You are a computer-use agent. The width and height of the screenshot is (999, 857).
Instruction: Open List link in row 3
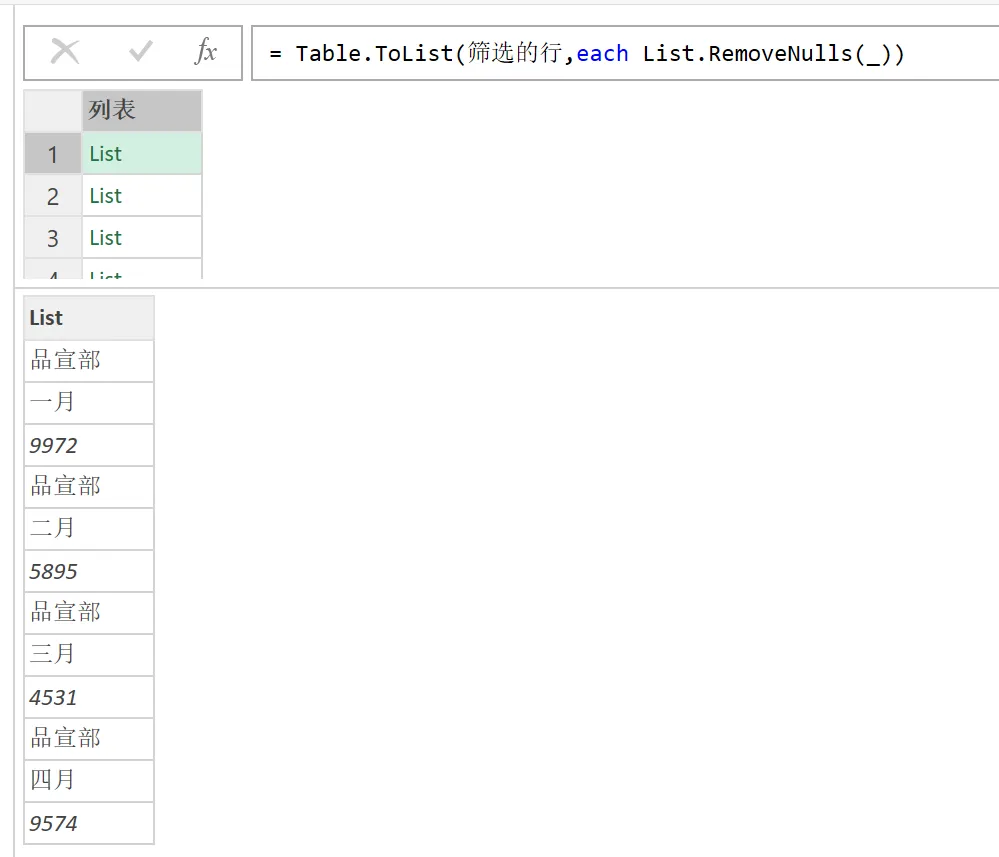coord(105,238)
